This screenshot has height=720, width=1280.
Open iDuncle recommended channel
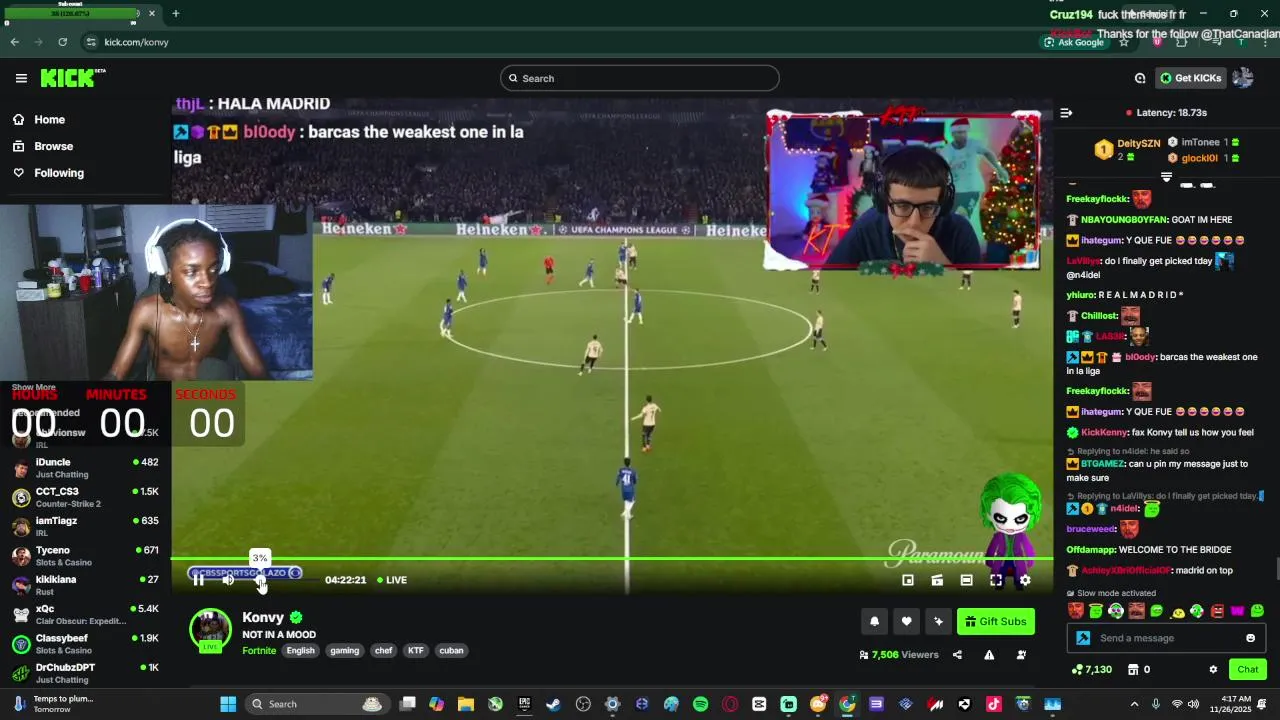tap(85, 468)
